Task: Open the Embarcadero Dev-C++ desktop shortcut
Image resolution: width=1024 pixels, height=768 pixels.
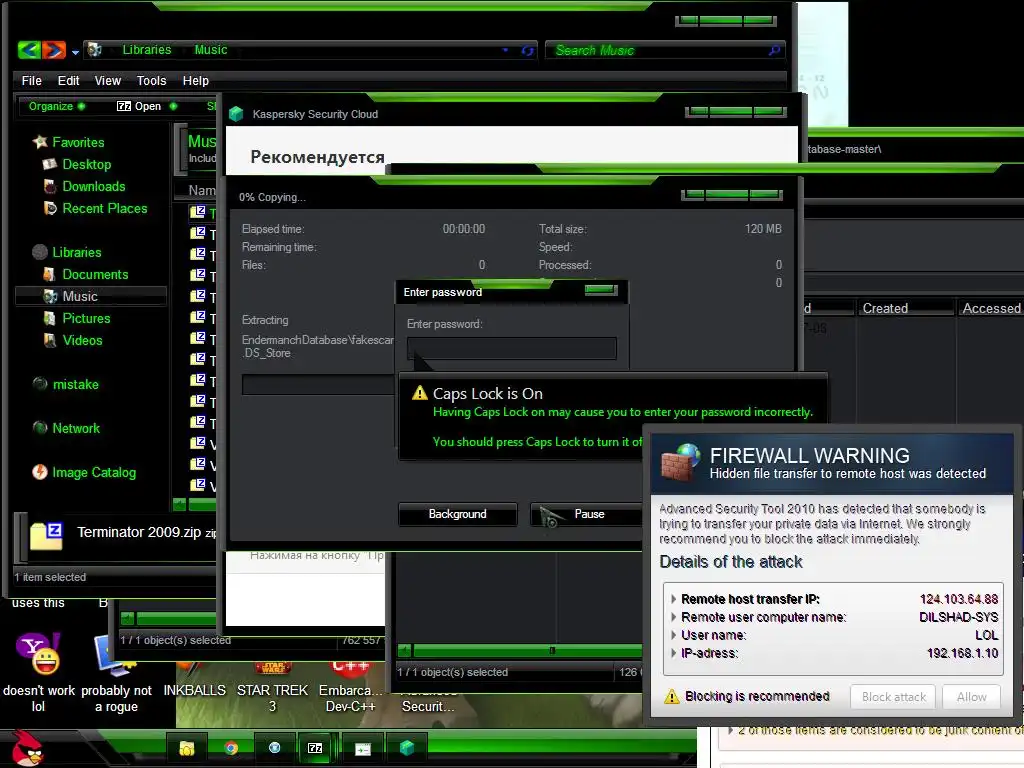Action: tap(351, 667)
